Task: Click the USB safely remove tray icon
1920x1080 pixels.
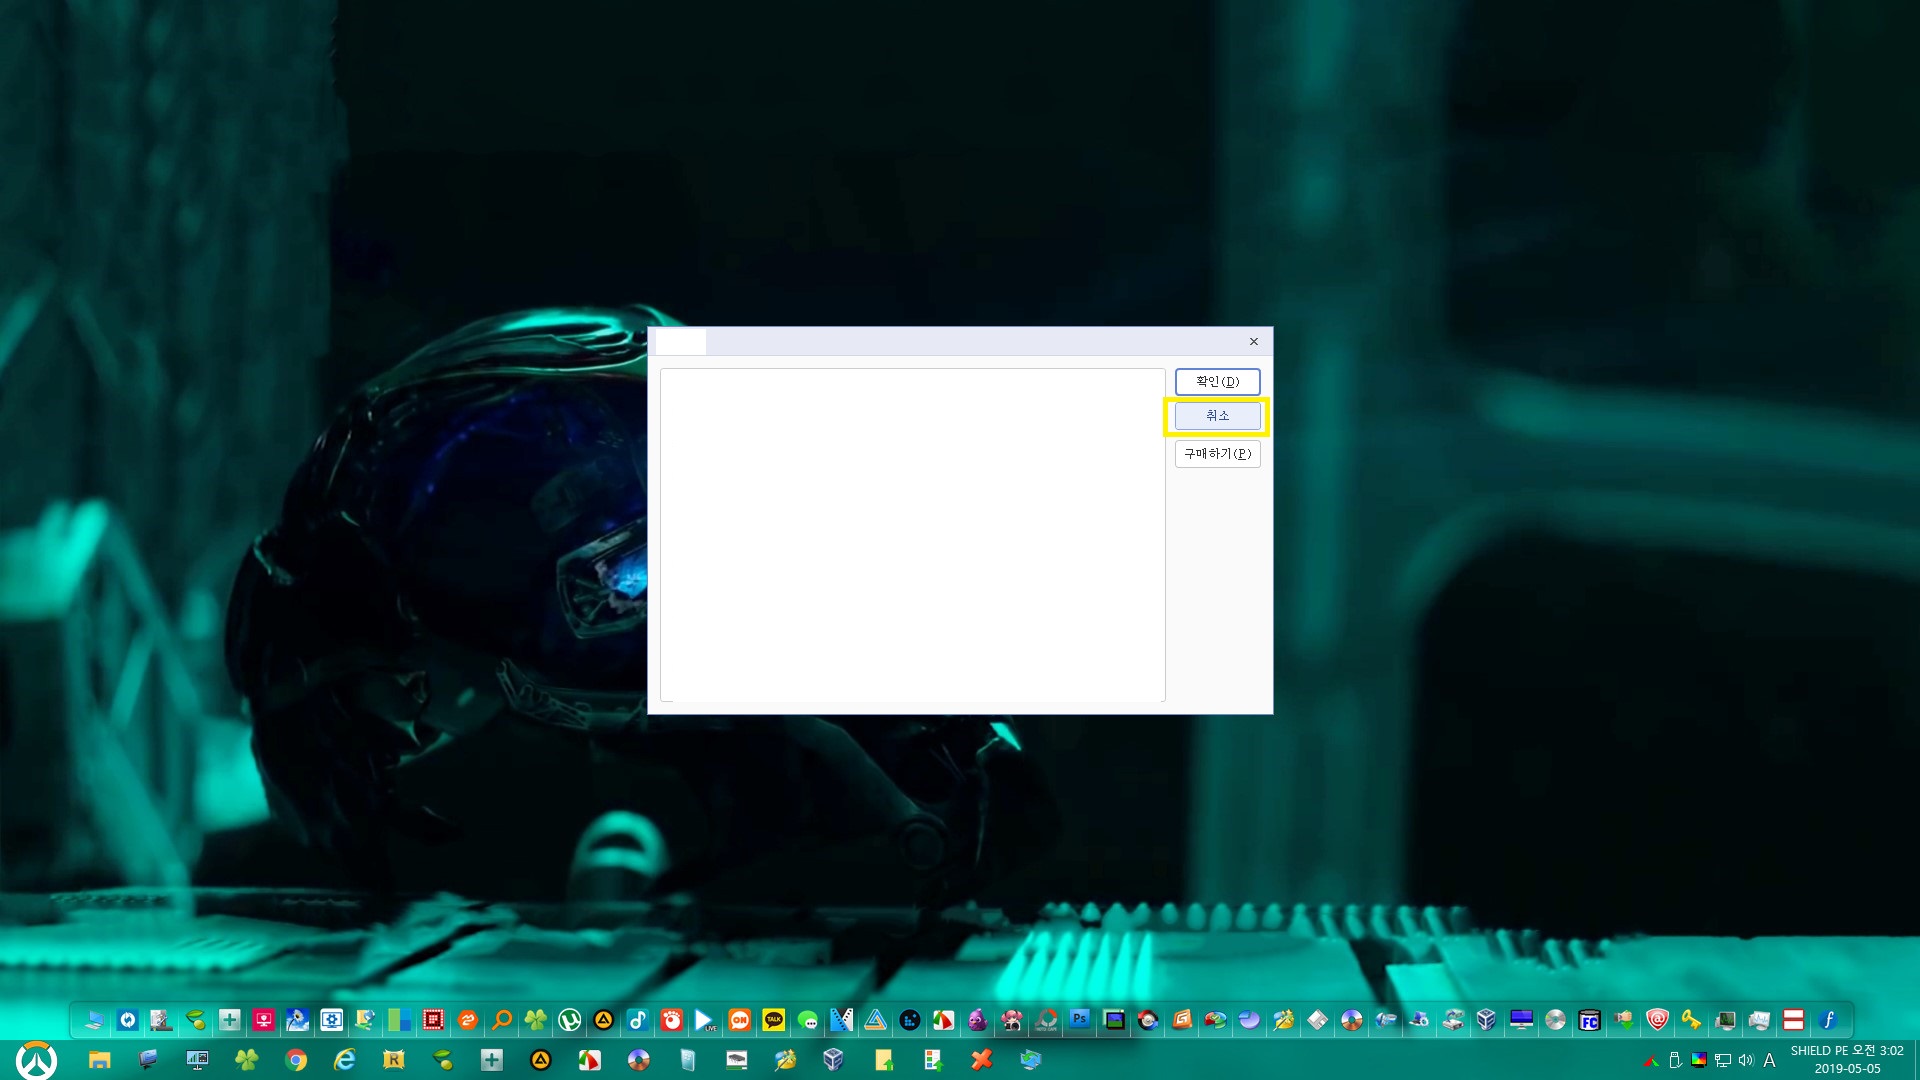Action: pos(1676,1060)
